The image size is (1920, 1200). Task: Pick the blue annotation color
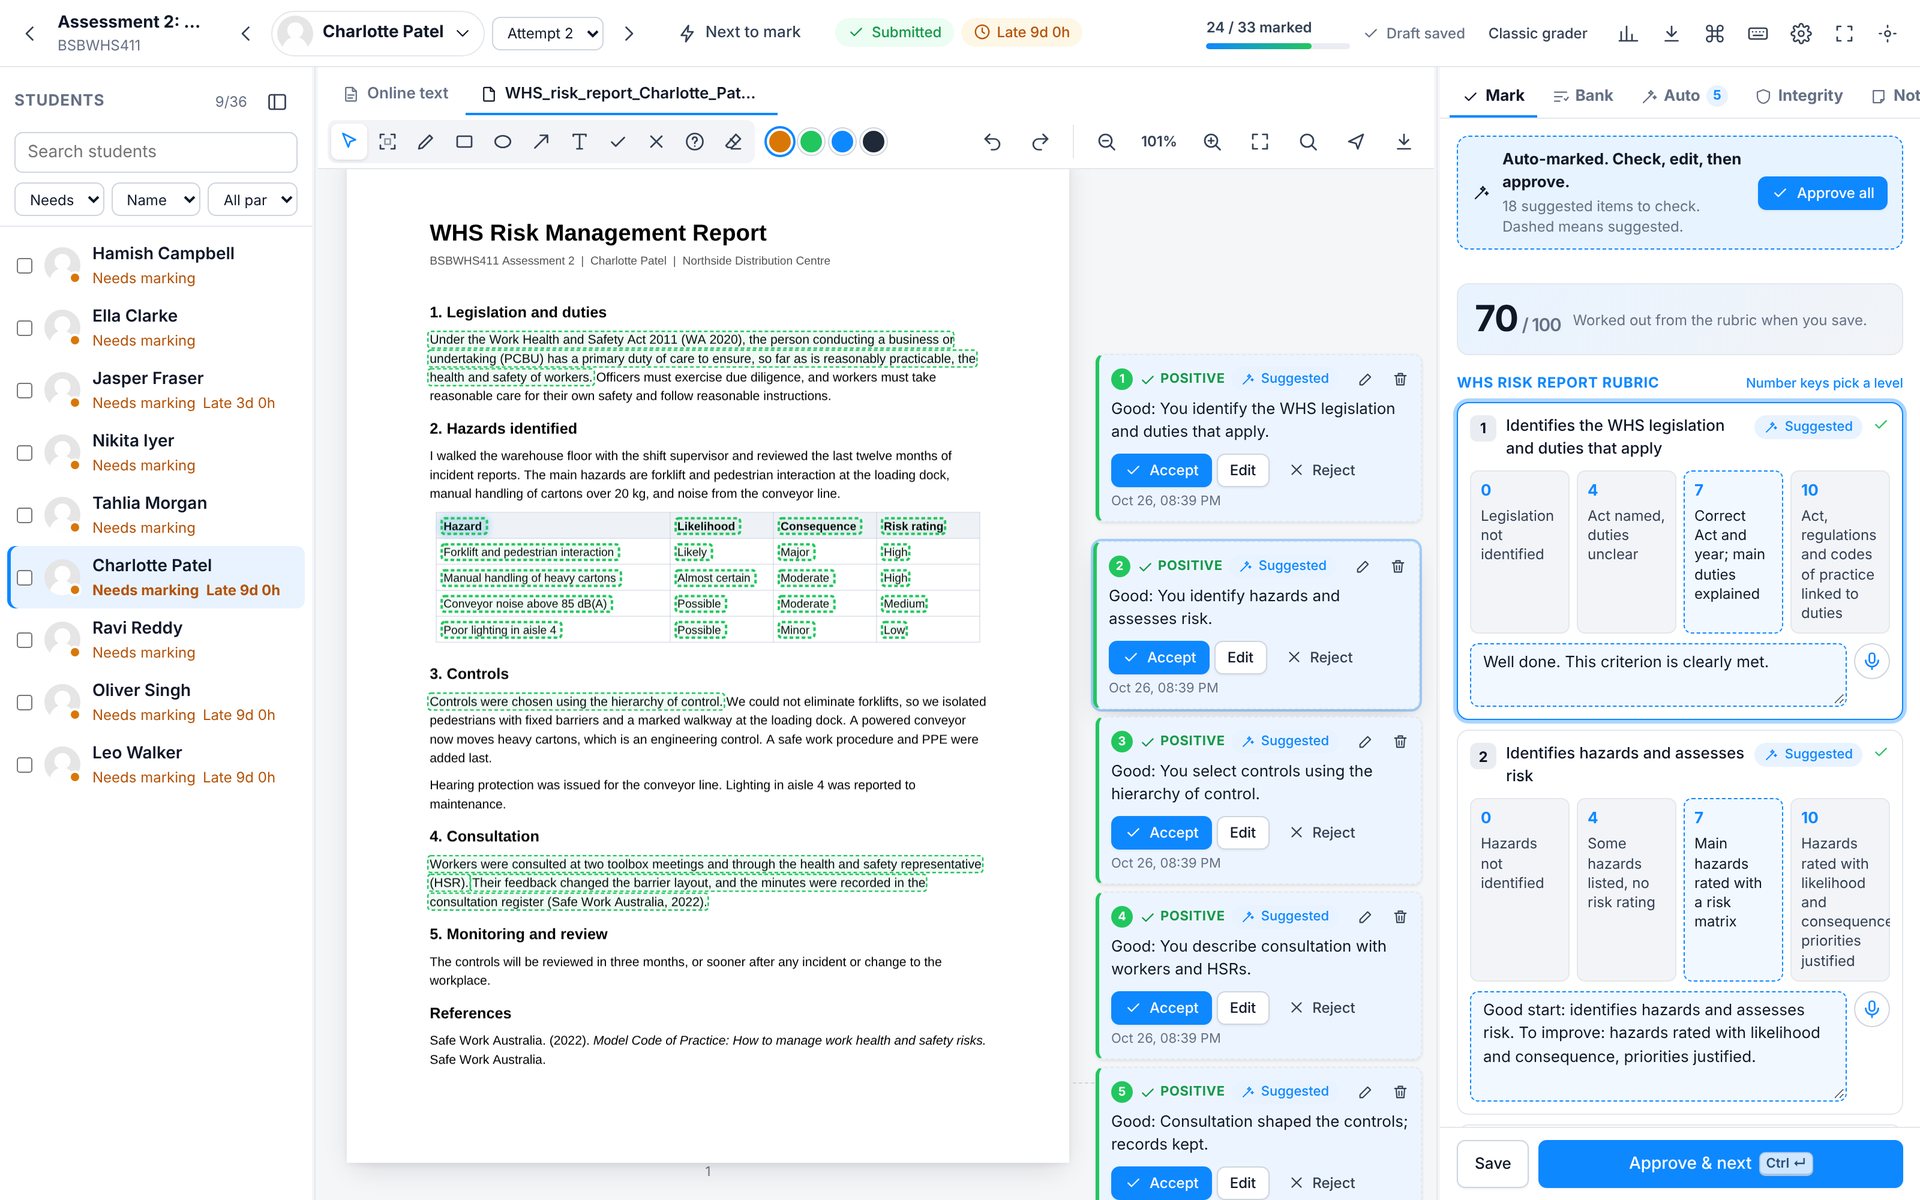point(842,142)
